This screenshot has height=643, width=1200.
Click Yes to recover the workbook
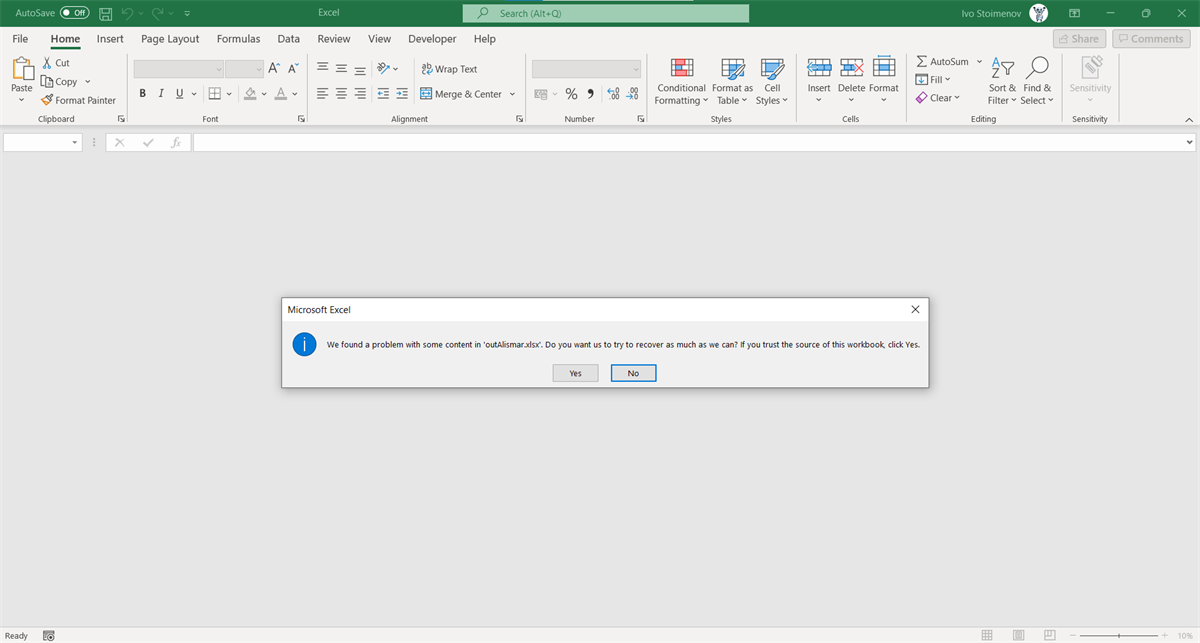(x=575, y=372)
